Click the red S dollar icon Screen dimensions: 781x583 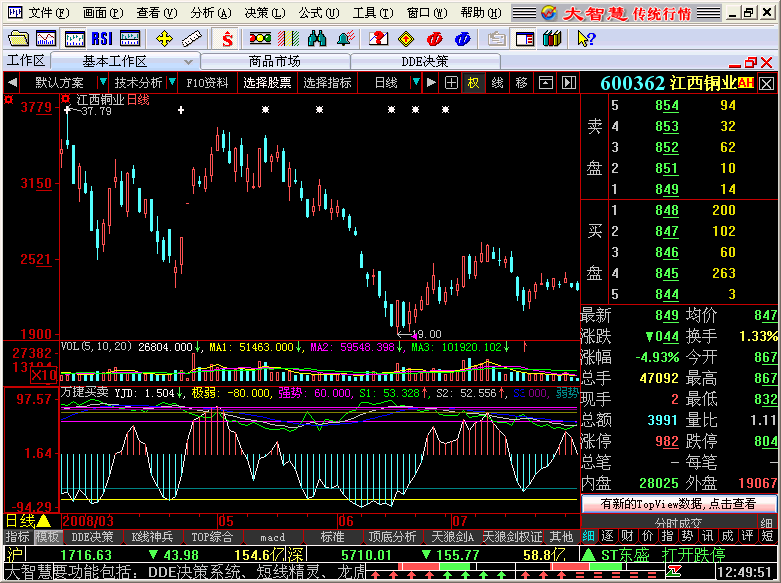click(x=227, y=38)
